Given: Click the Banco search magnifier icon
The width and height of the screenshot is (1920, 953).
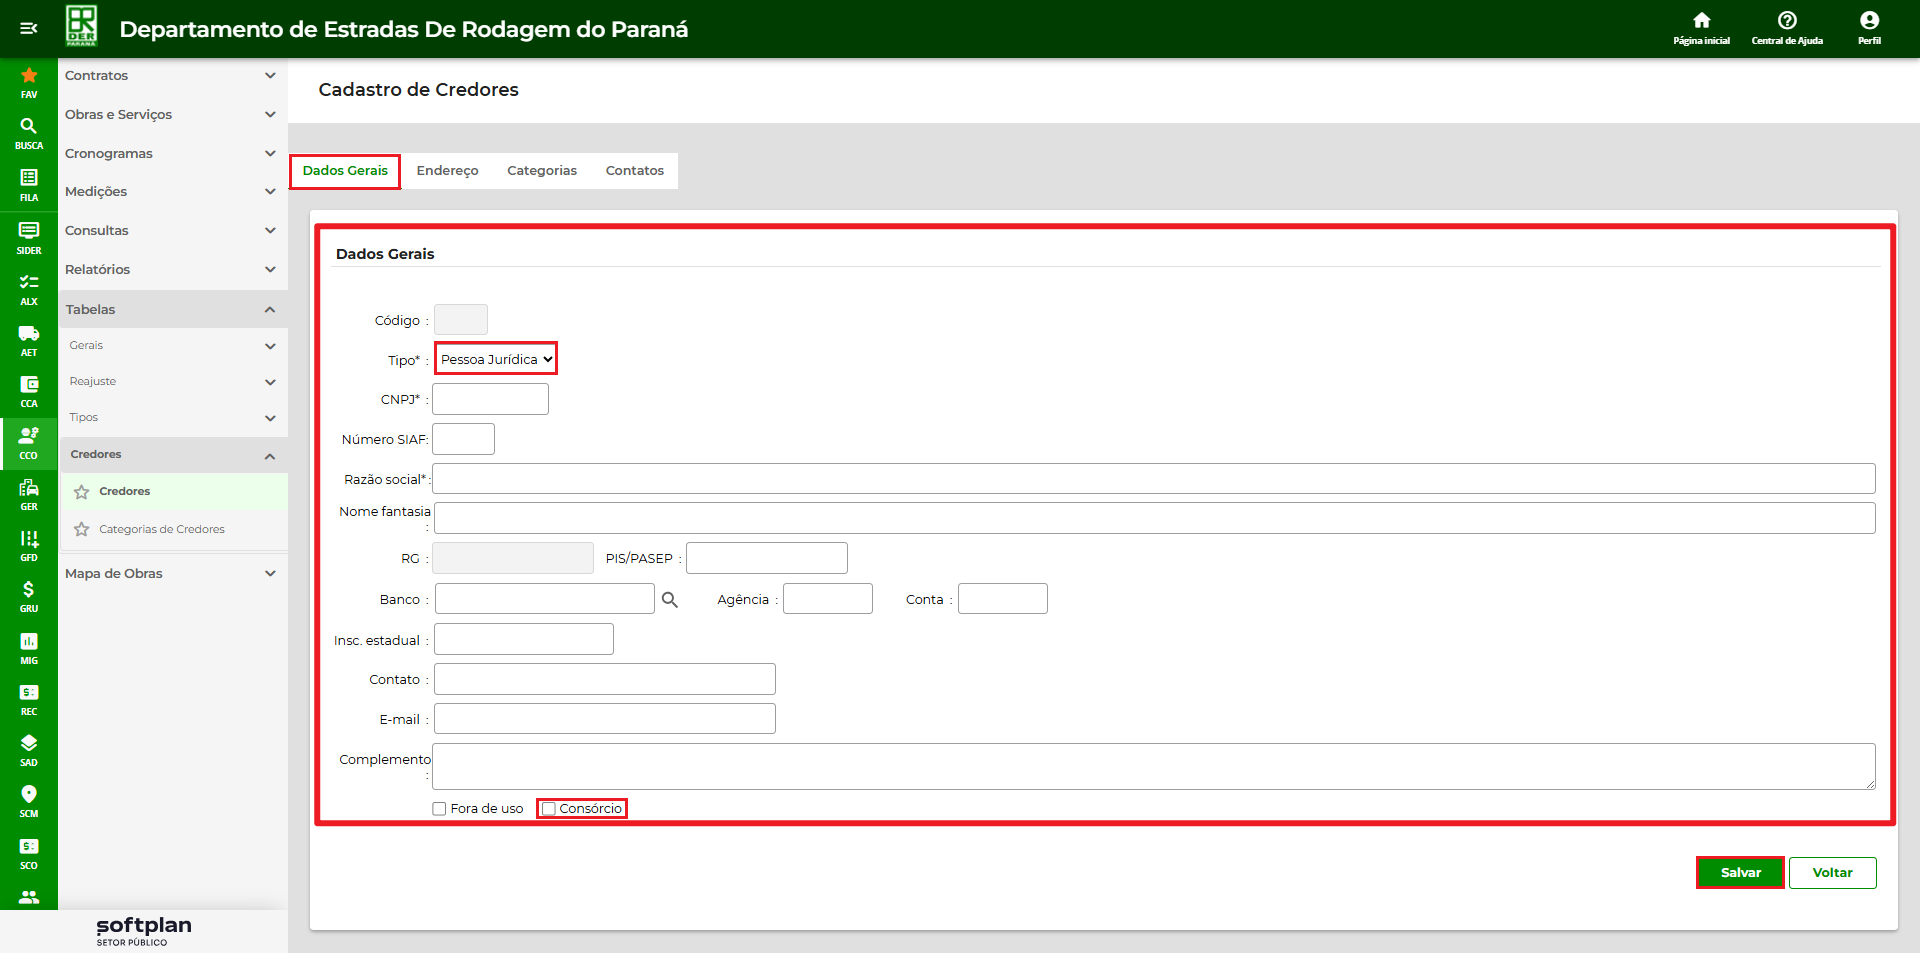Looking at the screenshot, I should (670, 600).
